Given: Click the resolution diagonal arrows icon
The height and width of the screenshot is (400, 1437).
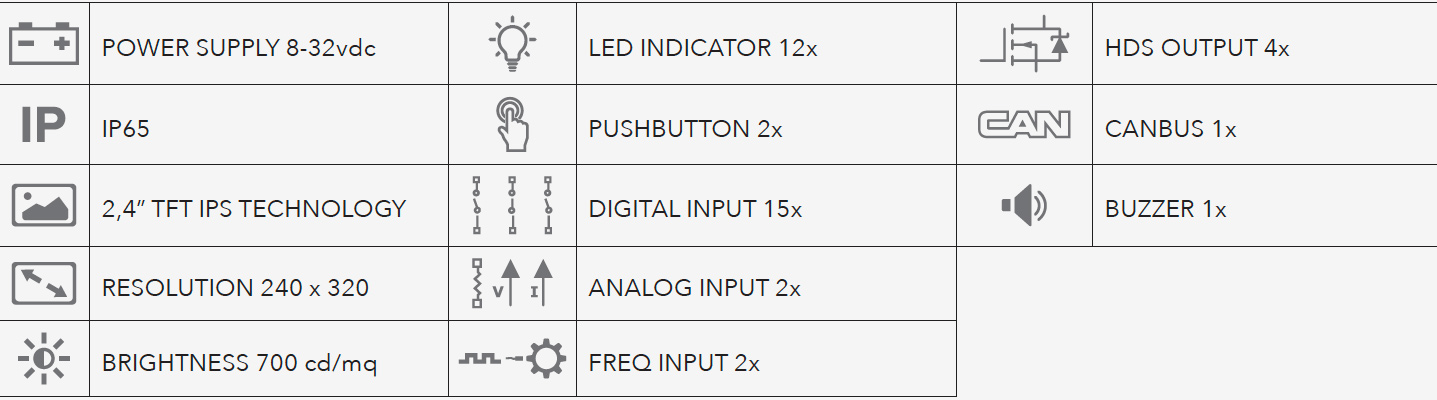Looking at the screenshot, I should click(x=44, y=284).
